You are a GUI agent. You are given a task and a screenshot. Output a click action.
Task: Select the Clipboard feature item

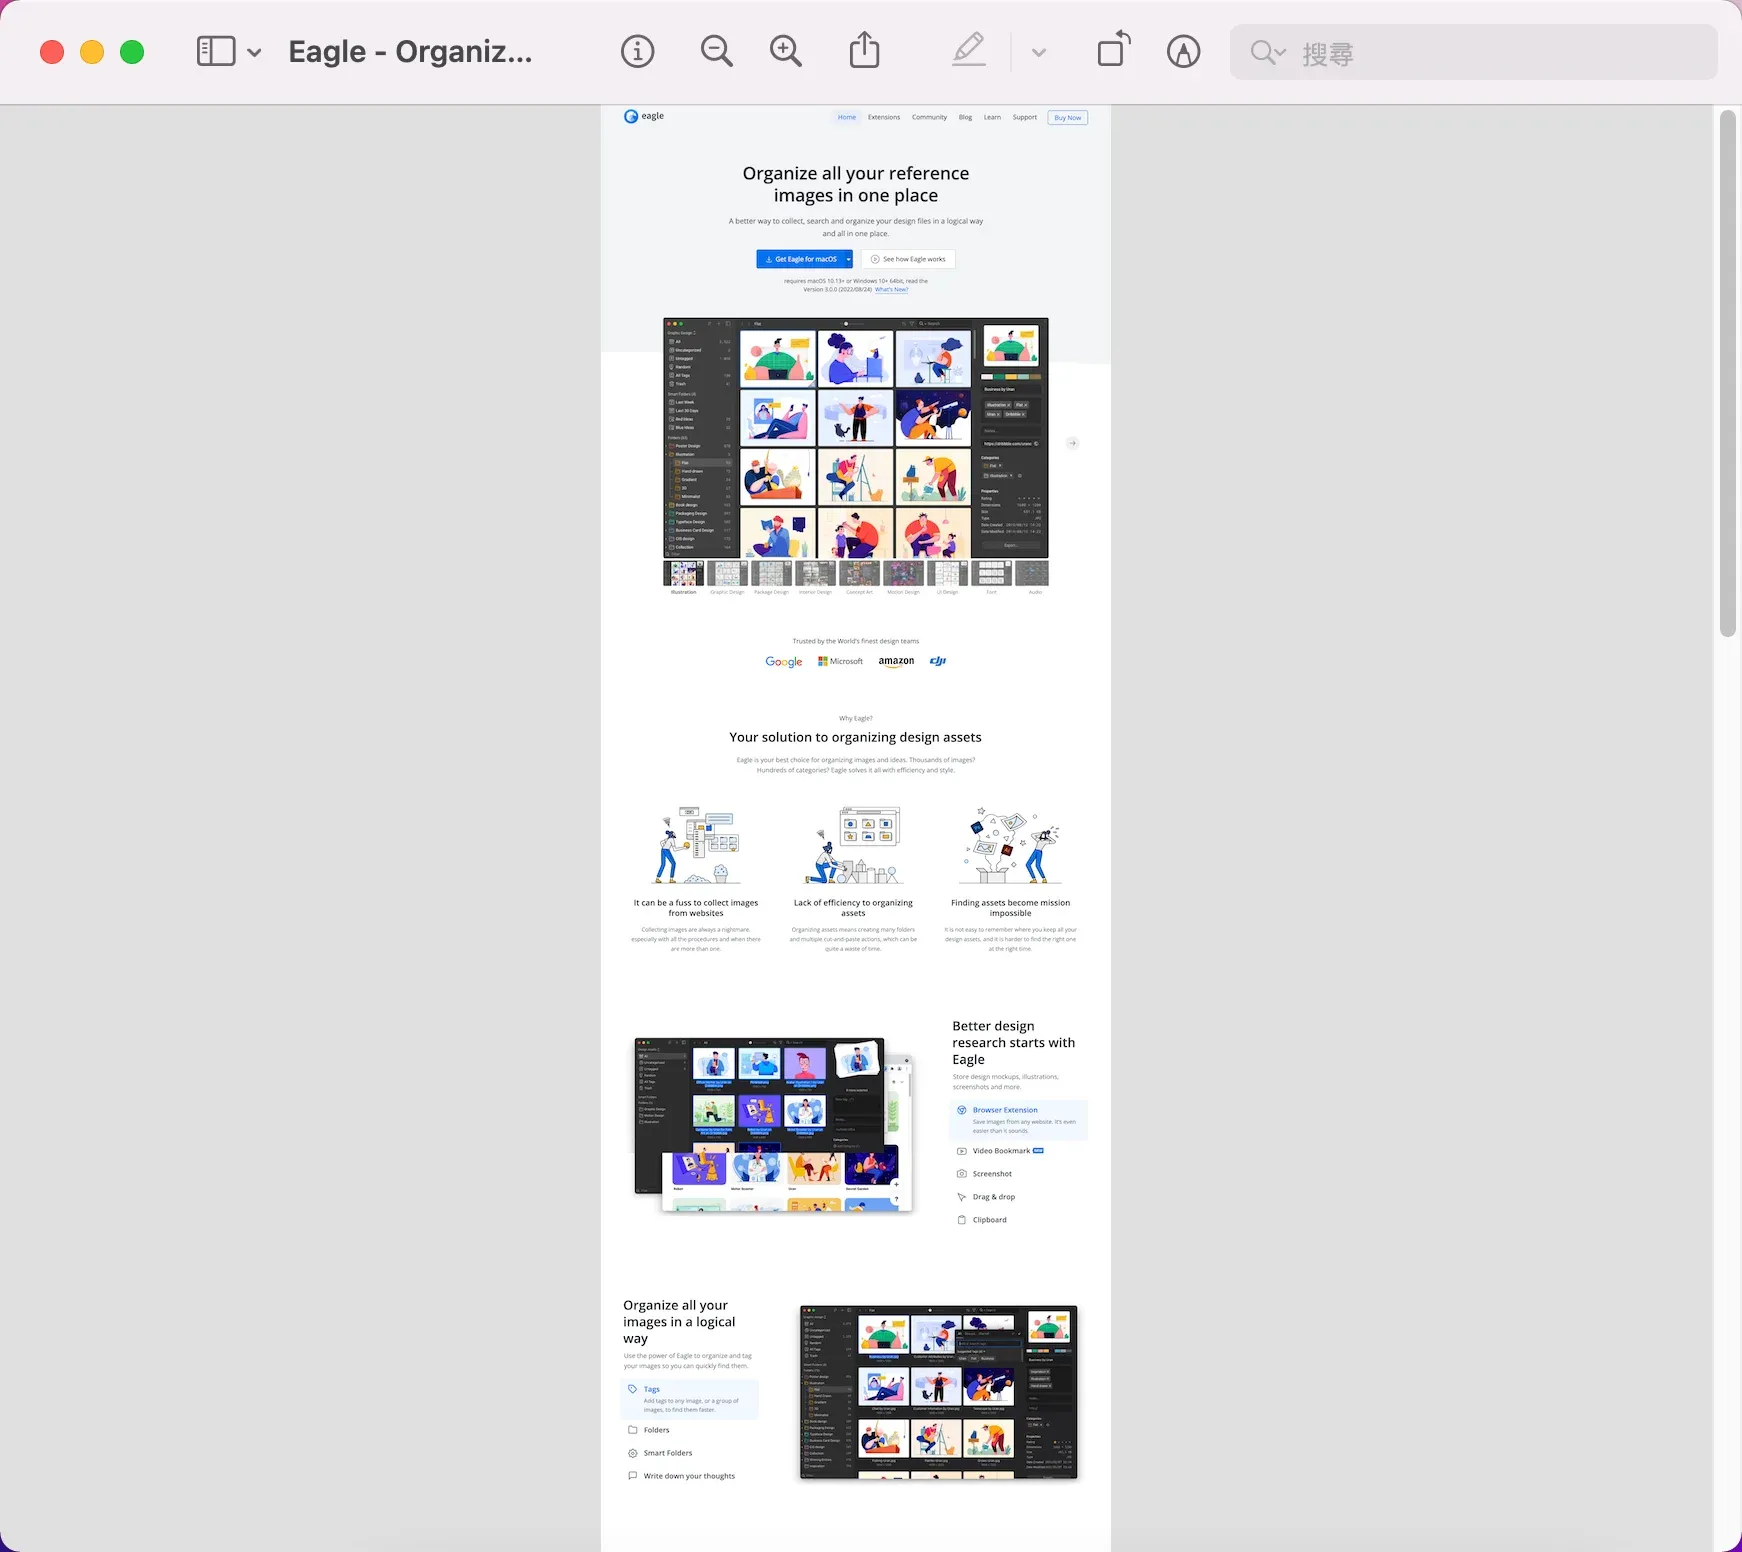982,1220
